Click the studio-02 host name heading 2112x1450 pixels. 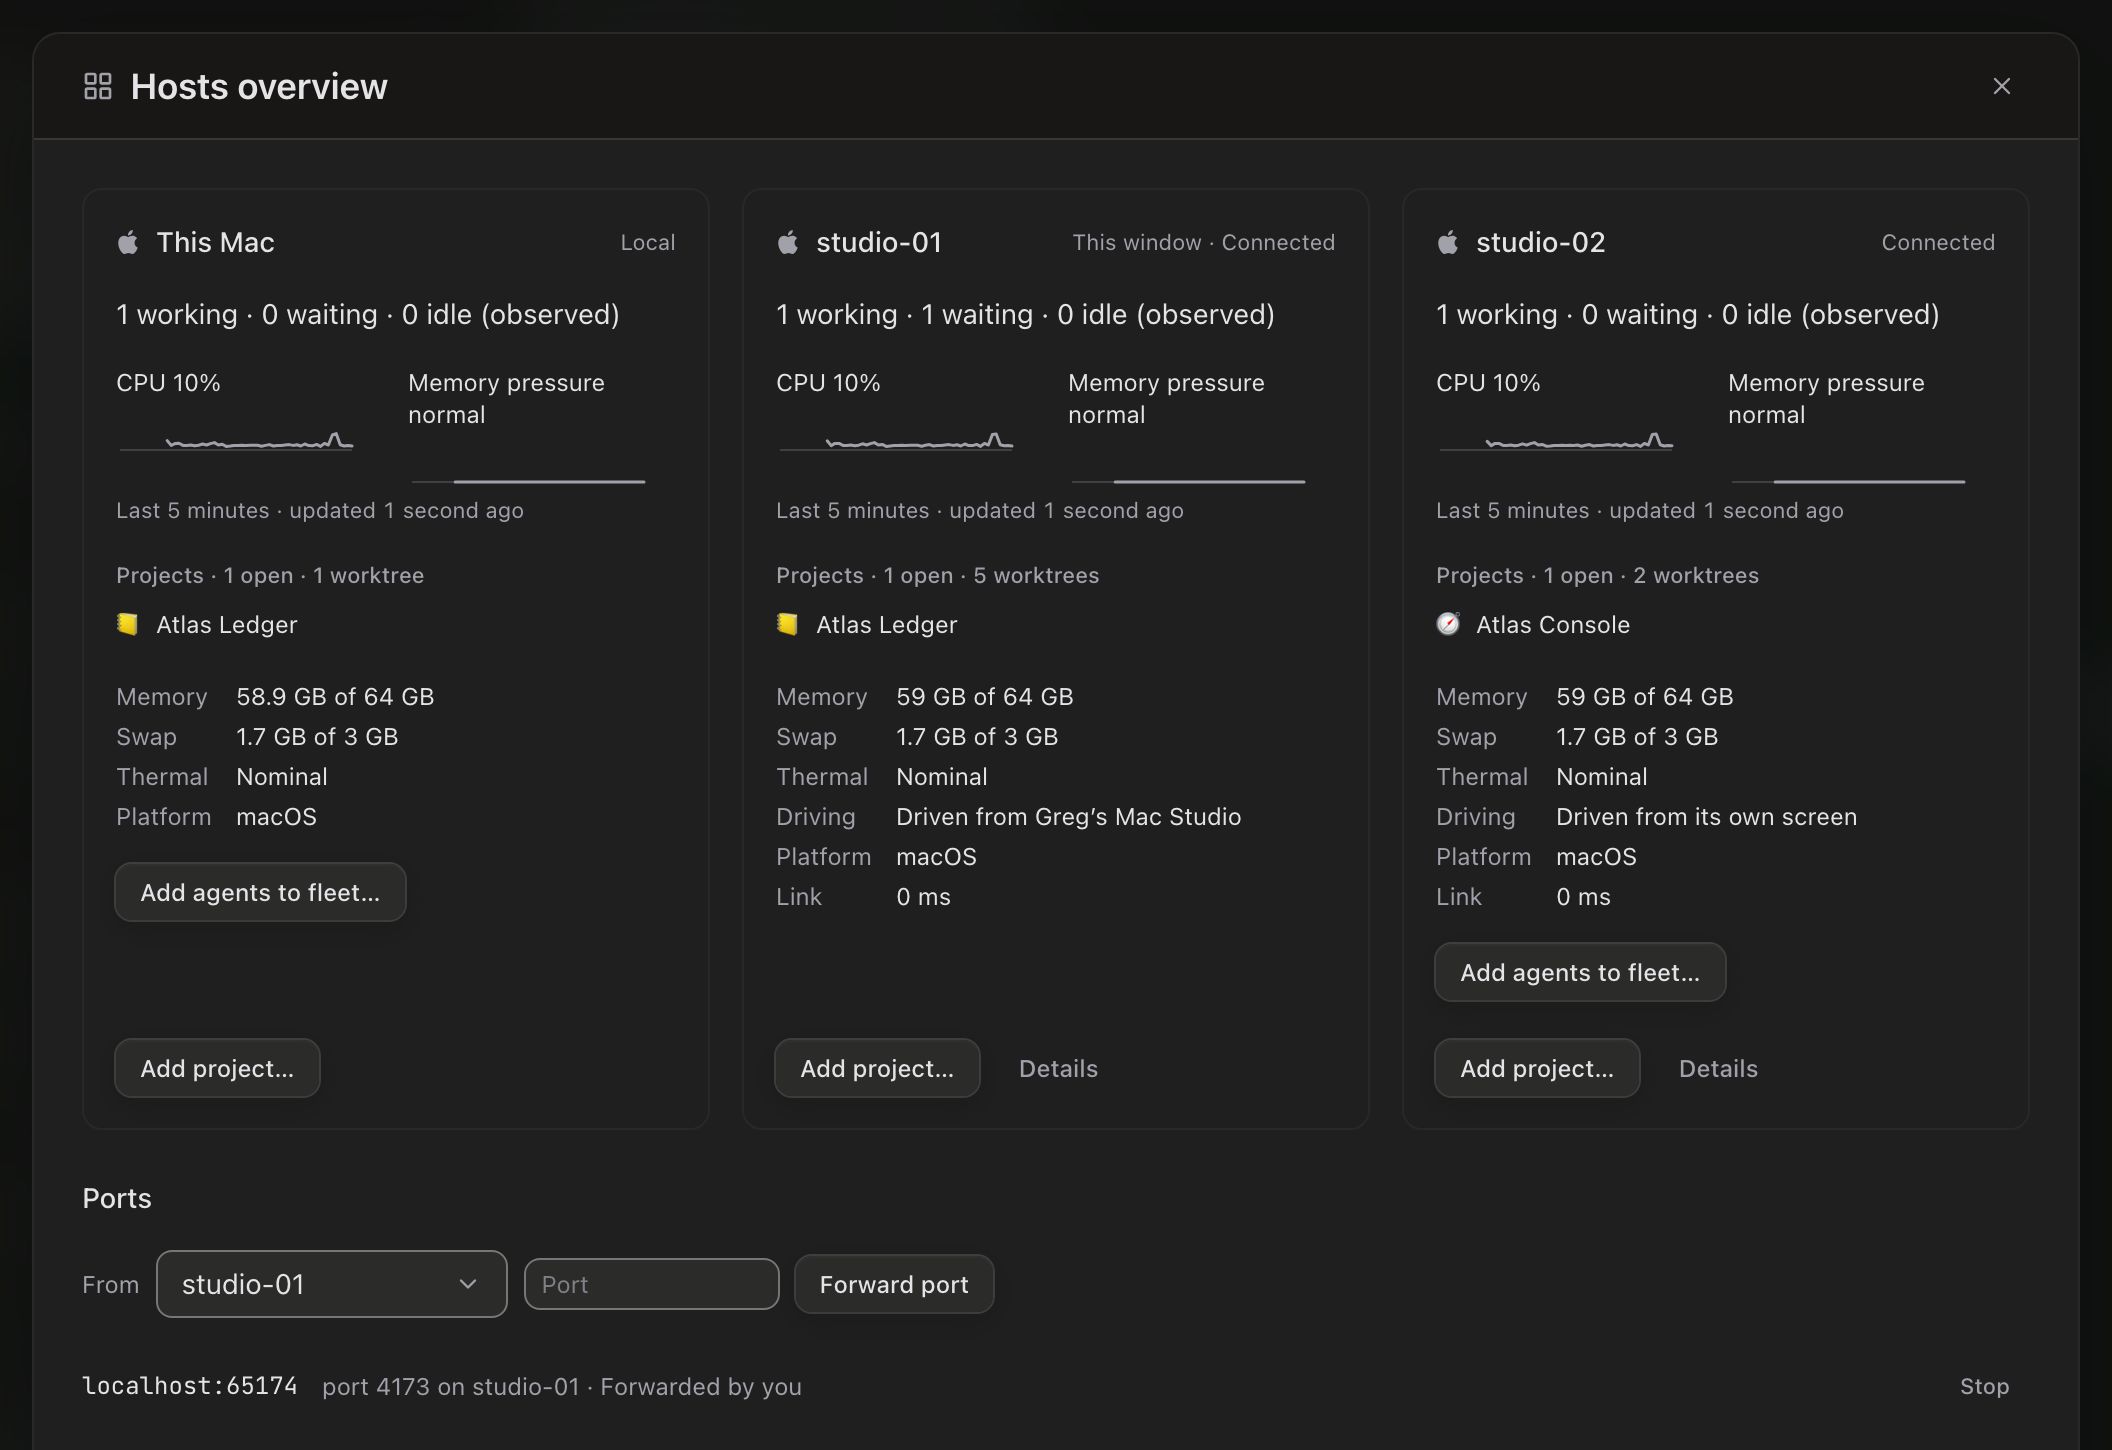pyautogui.click(x=1540, y=242)
